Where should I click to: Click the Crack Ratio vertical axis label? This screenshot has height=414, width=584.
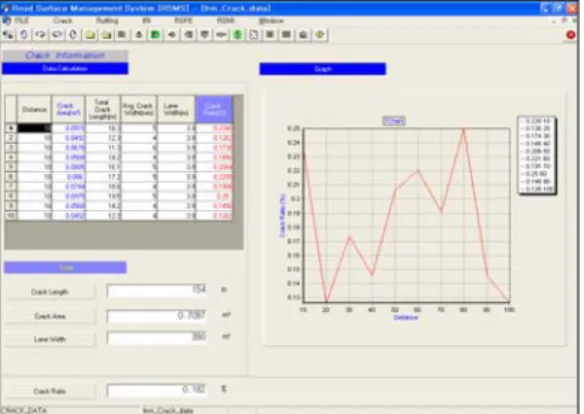click(282, 215)
